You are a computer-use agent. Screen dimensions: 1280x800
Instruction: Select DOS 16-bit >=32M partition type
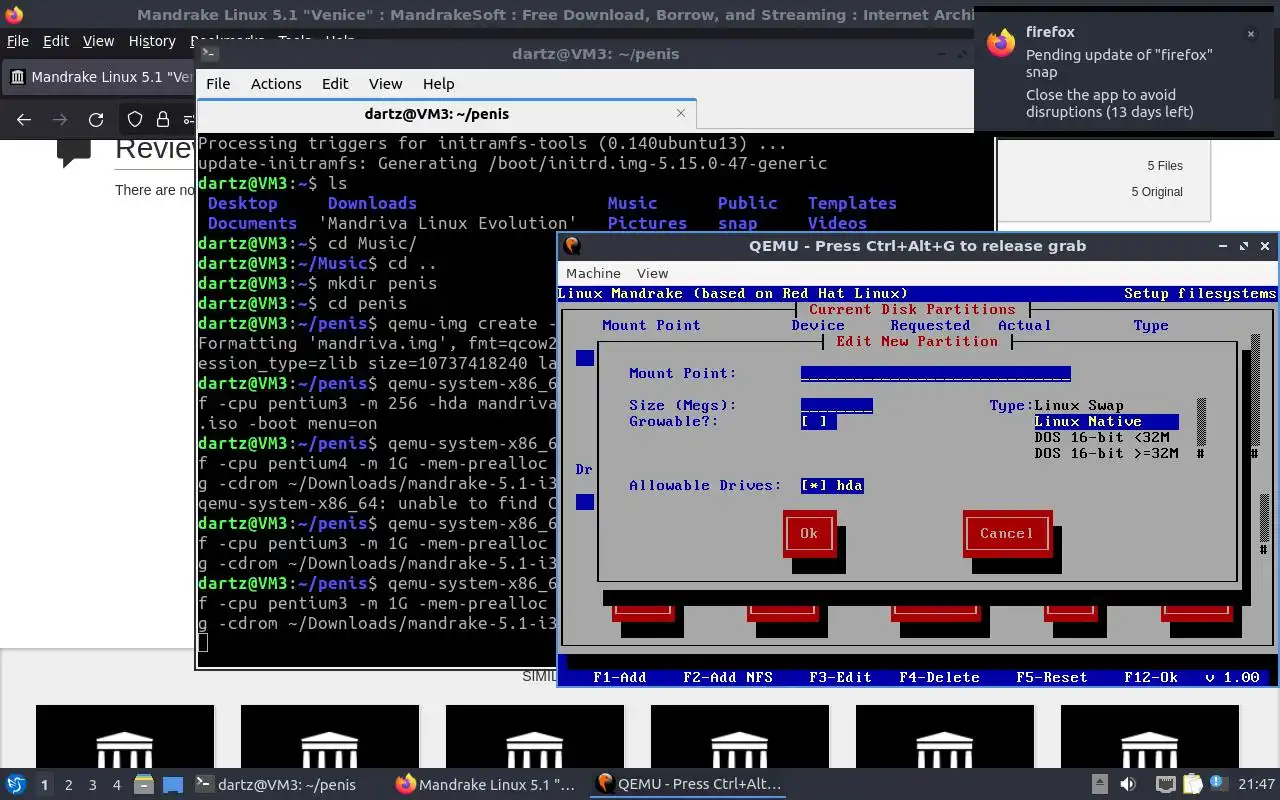click(x=1106, y=453)
